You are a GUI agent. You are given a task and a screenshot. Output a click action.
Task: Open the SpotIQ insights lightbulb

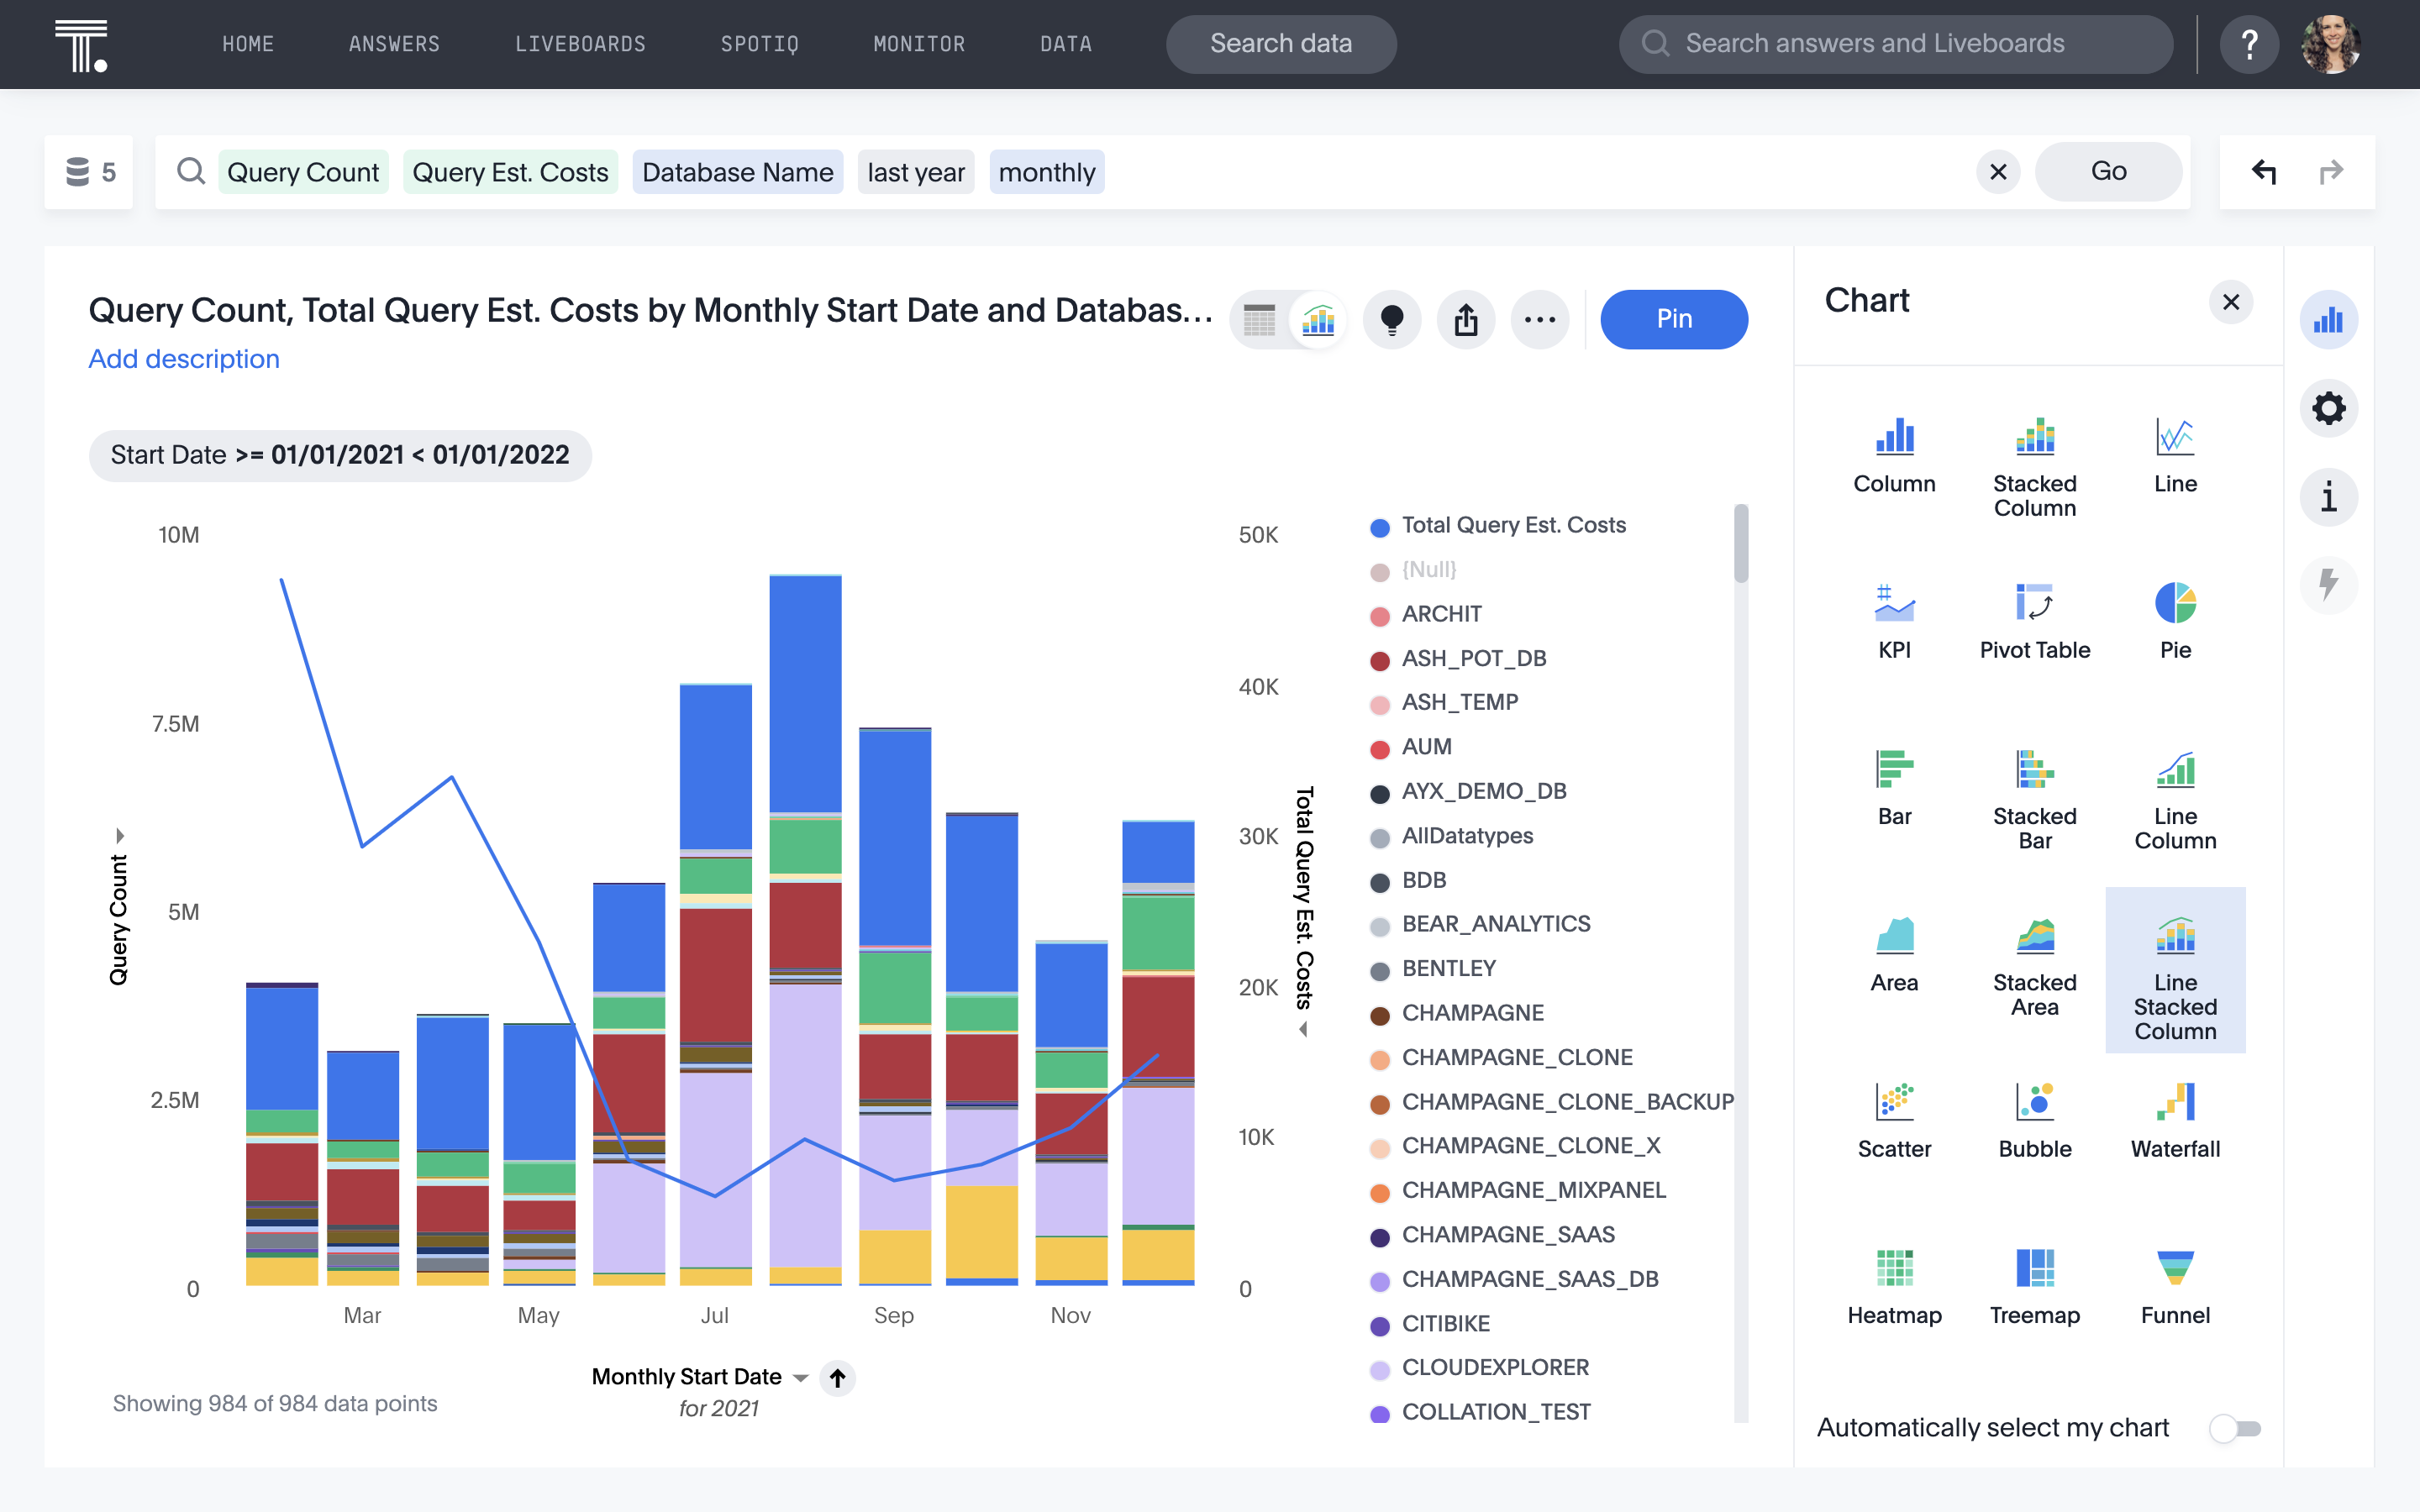click(1392, 319)
